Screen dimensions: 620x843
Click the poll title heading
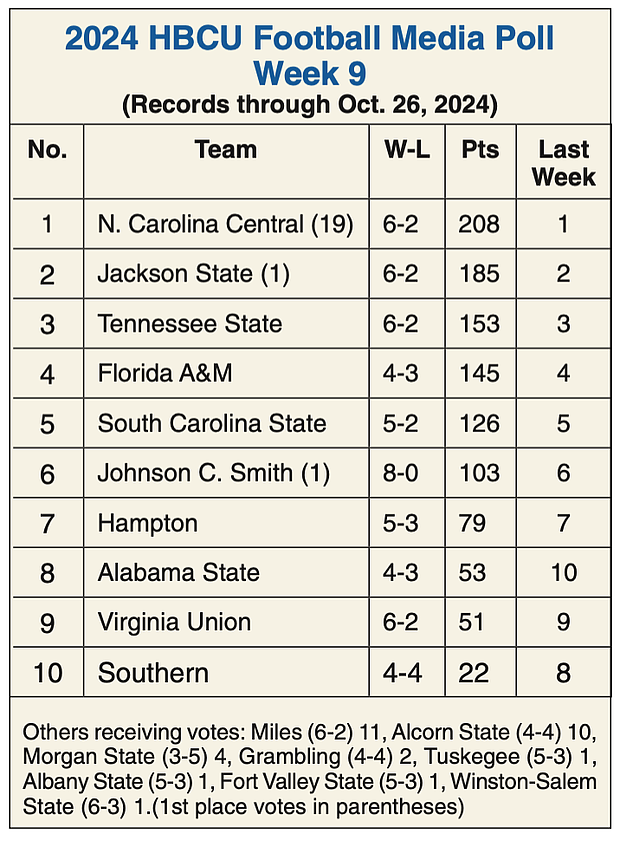(x=310, y=55)
